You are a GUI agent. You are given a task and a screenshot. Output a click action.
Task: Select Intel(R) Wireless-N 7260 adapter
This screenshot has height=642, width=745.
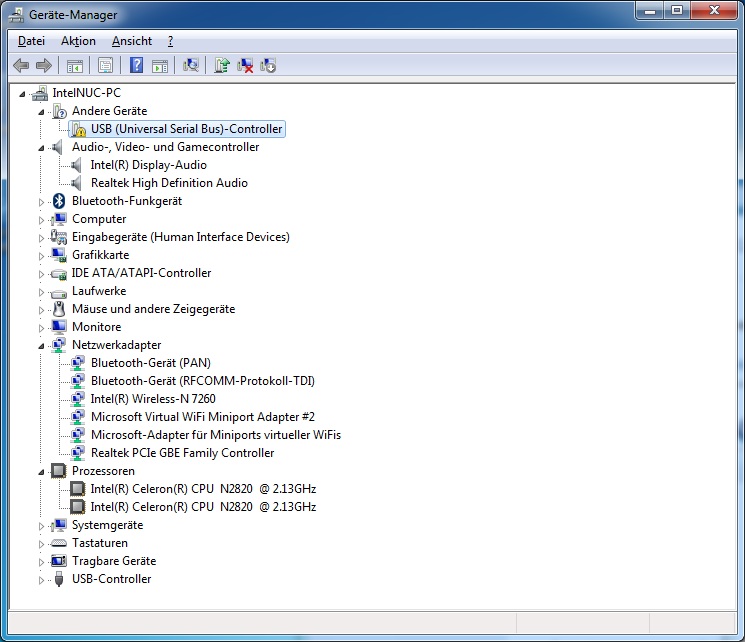pyautogui.click(x=153, y=399)
